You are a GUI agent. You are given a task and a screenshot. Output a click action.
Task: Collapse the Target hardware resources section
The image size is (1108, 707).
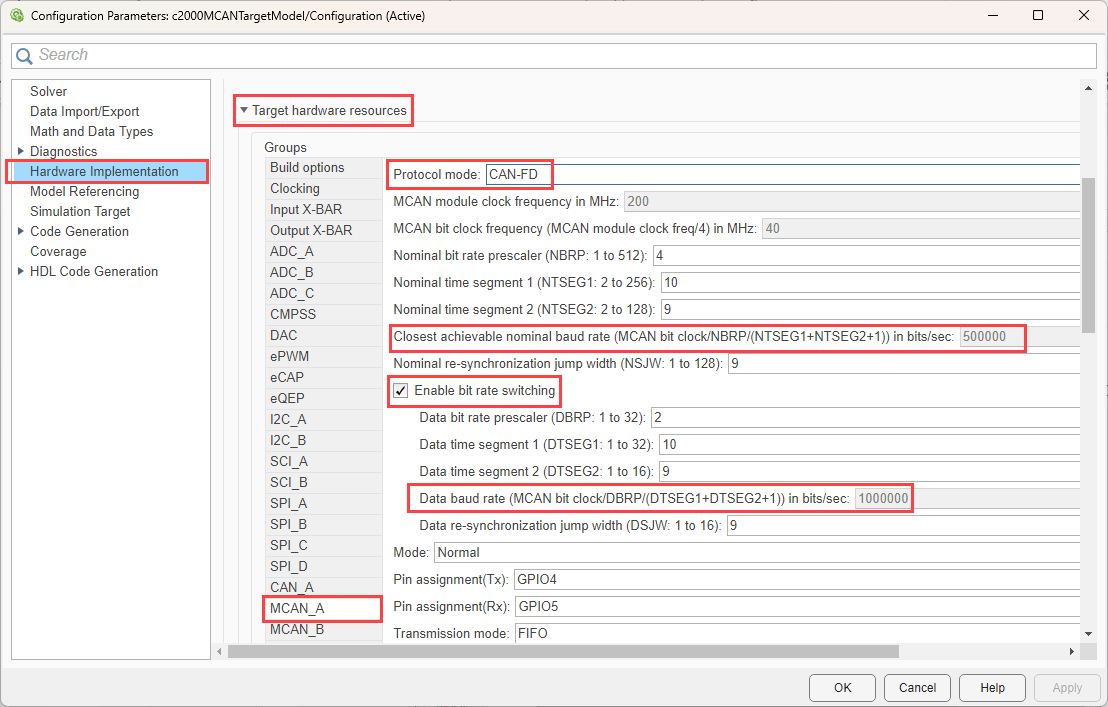tap(244, 110)
